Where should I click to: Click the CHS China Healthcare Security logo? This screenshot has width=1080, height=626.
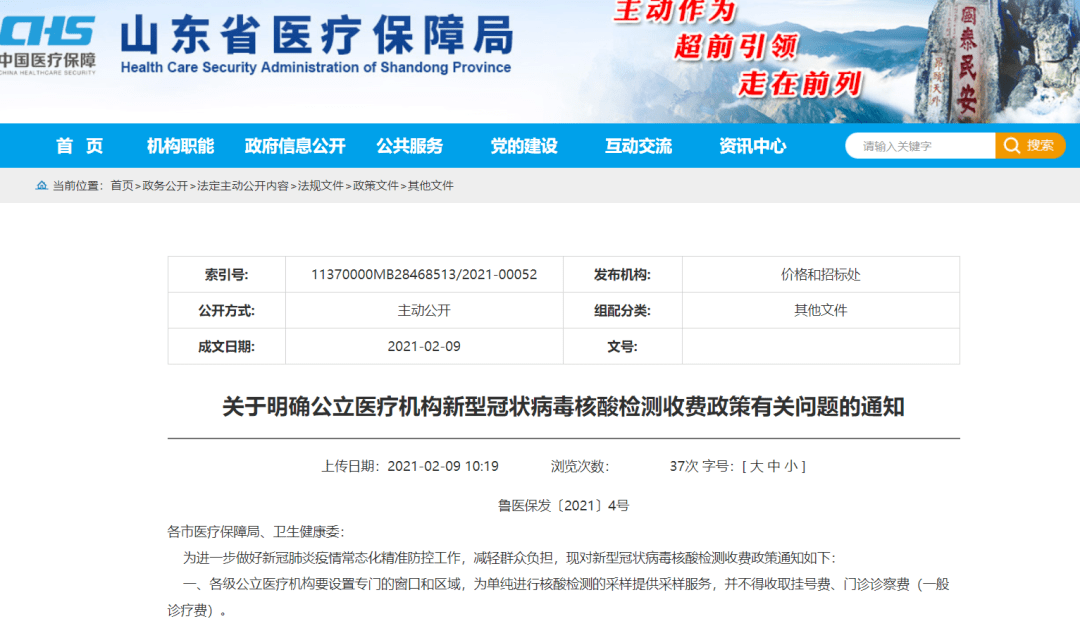click(48, 45)
